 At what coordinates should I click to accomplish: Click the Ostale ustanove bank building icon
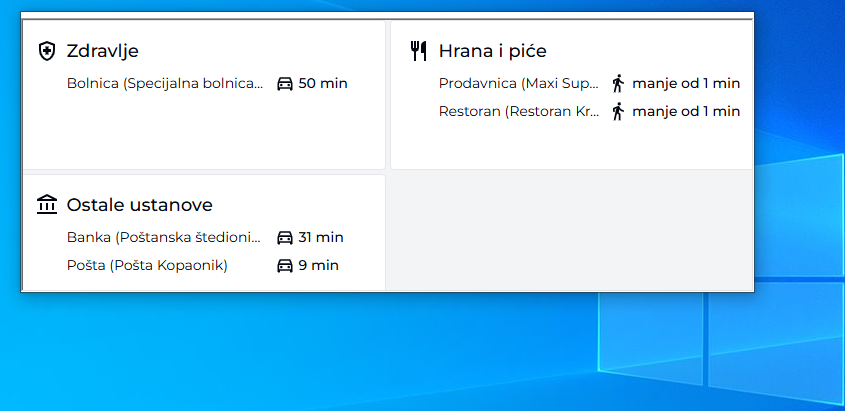pos(47,205)
